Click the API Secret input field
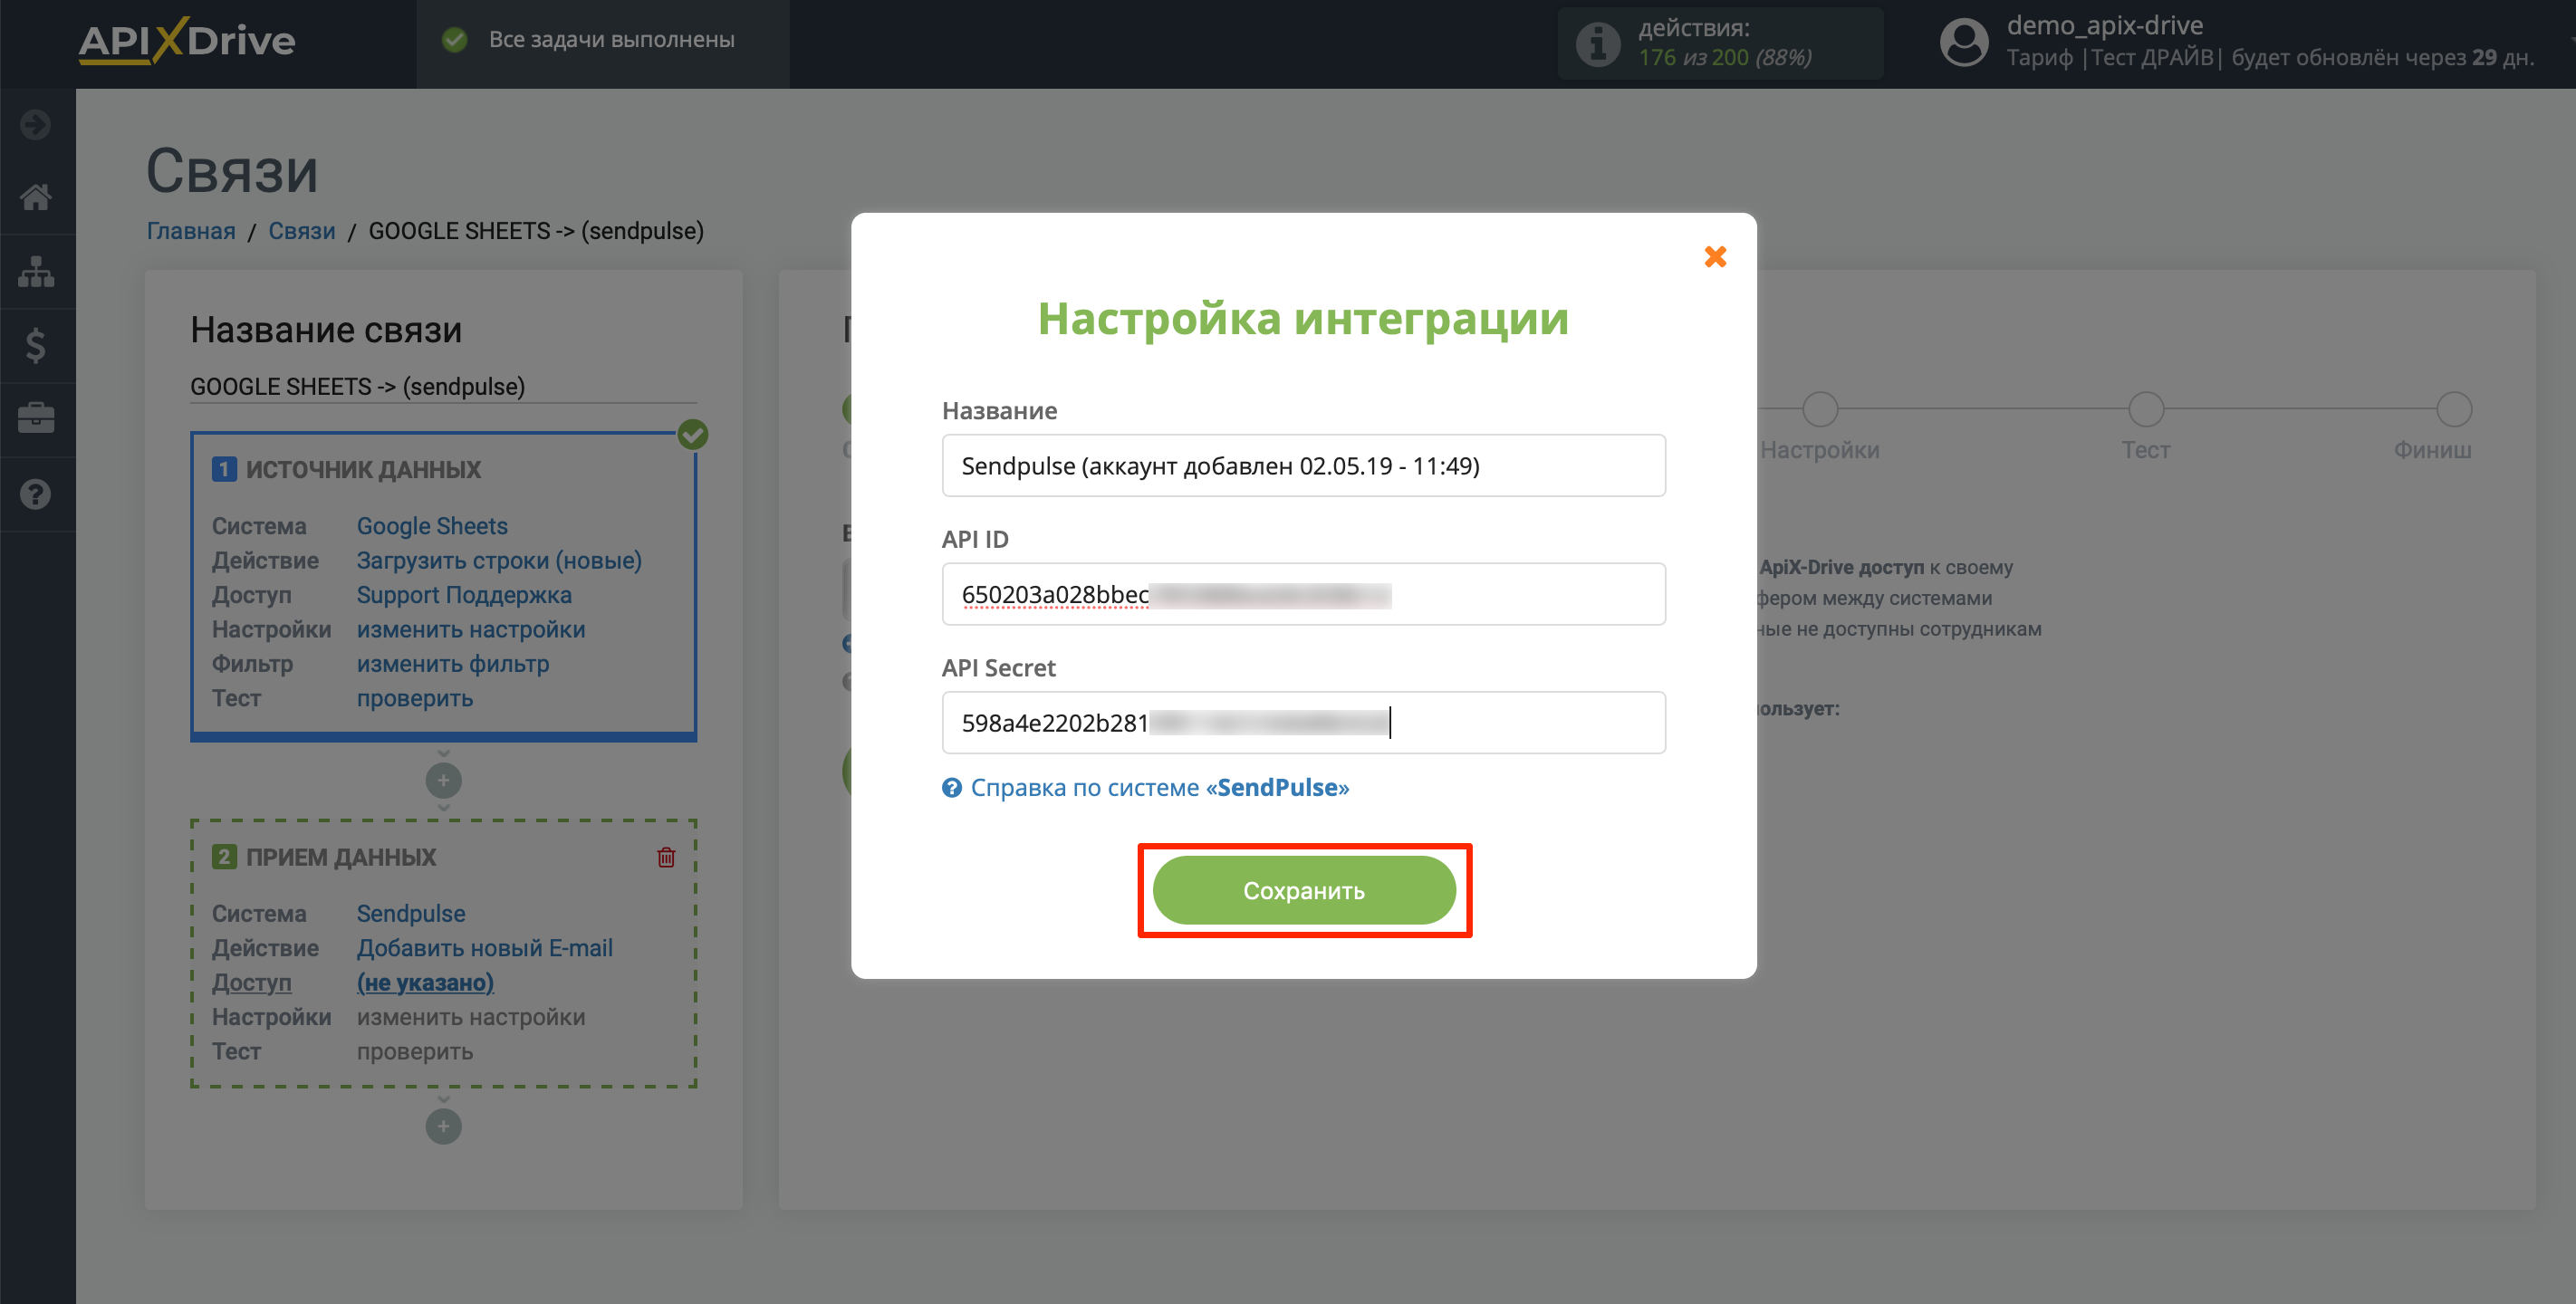The image size is (2576, 1304). coord(1303,722)
